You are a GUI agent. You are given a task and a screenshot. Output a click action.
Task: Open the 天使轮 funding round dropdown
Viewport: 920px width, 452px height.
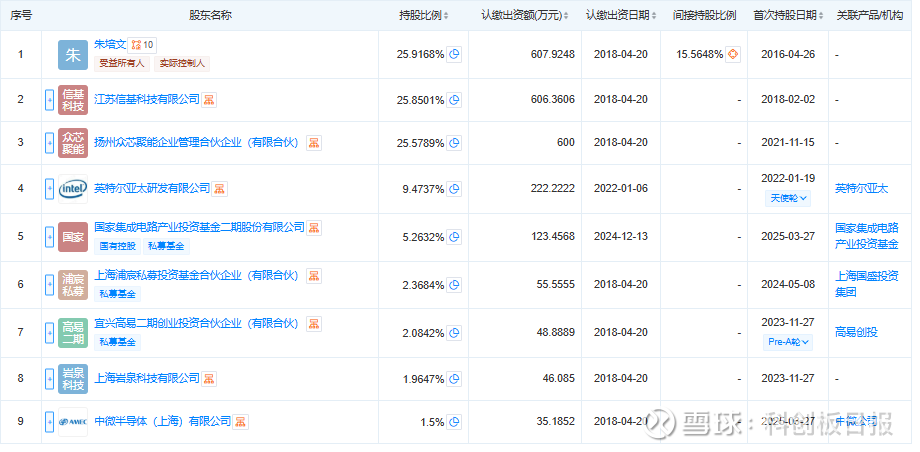click(x=788, y=198)
